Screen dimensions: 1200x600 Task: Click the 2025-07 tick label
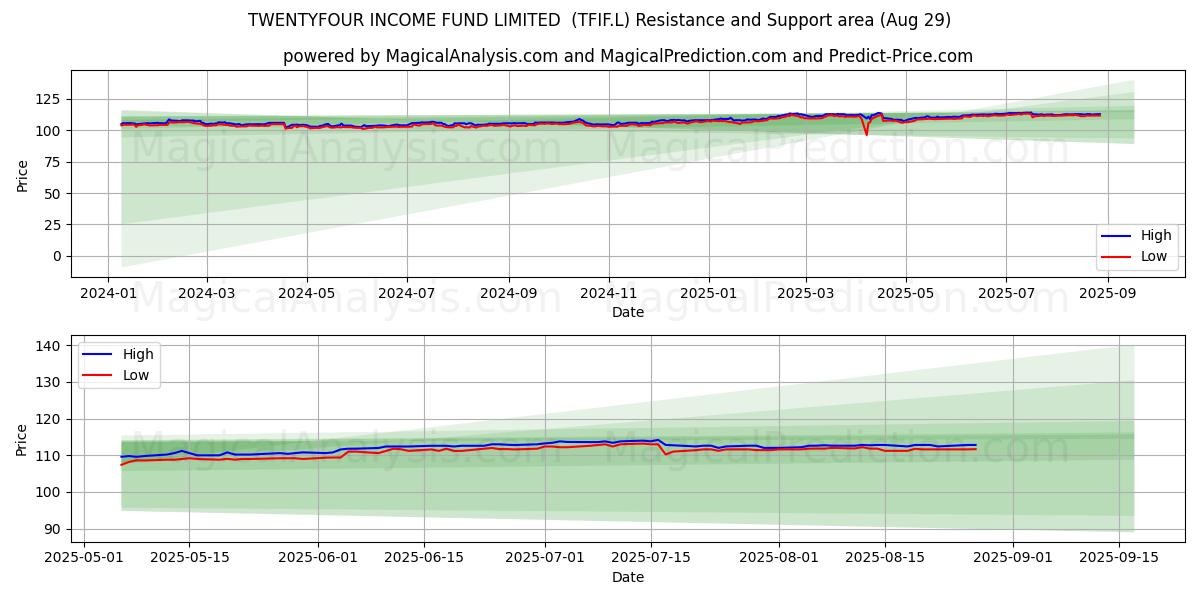point(1006,295)
